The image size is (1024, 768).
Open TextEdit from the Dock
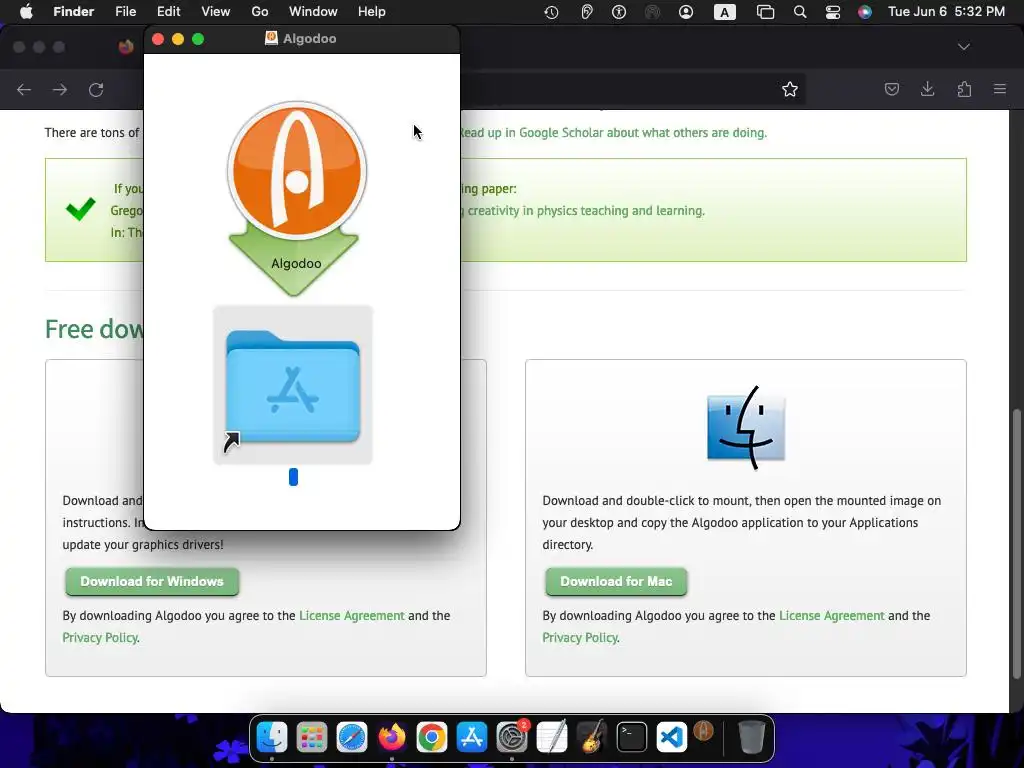coord(552,737)
